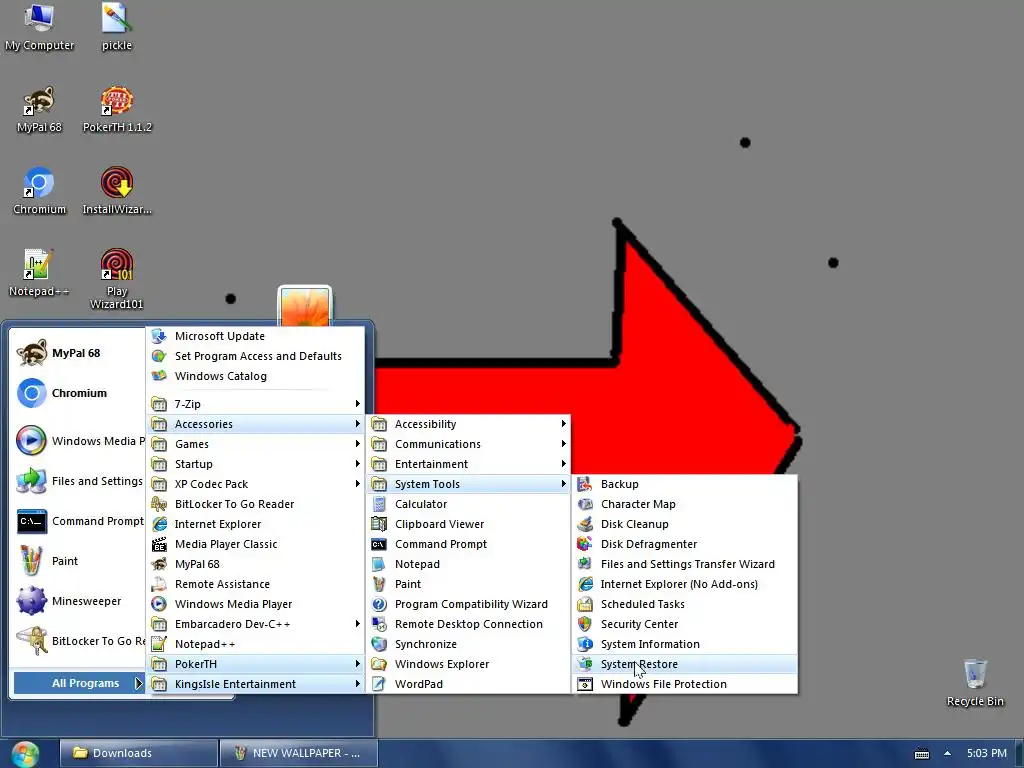The width and height of the screenshot is (1024, 768).
Task: Open Notepad from Accessories
Action: (x=468, y=564)
